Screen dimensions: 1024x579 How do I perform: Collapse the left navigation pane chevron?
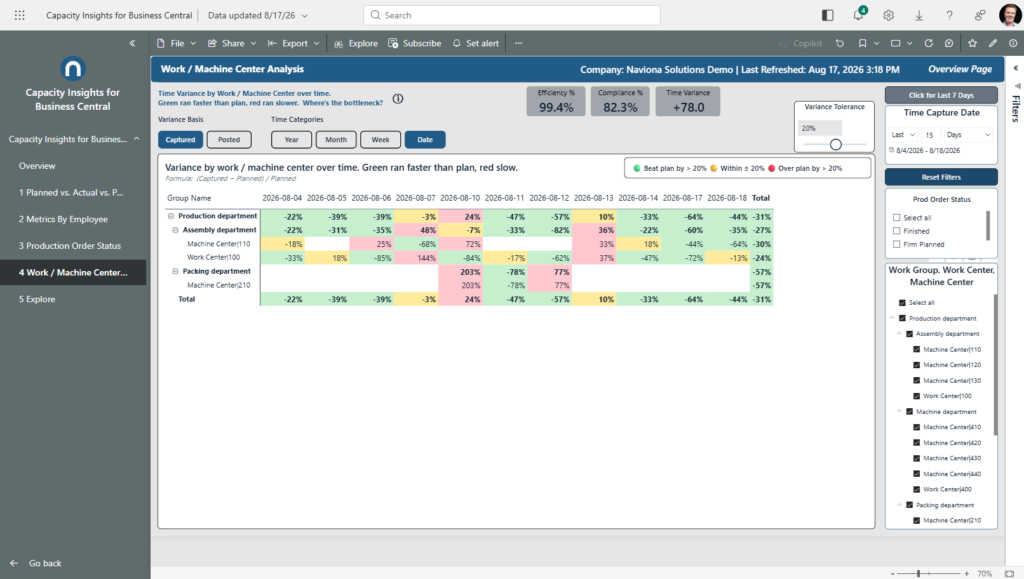pos(133,43)
